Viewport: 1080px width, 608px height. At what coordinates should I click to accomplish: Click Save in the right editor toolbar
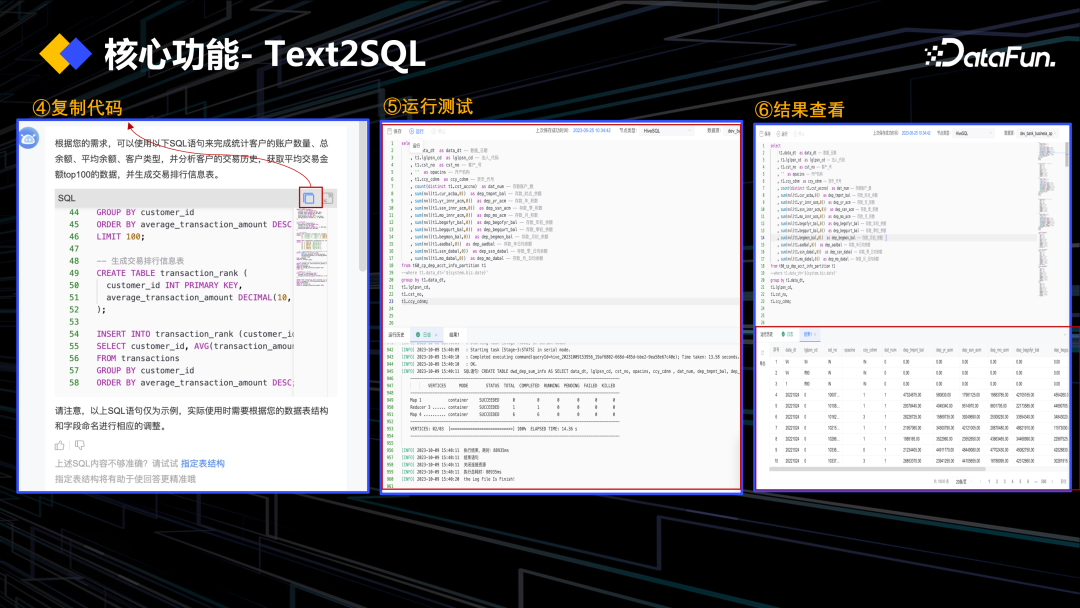(768, 132)
